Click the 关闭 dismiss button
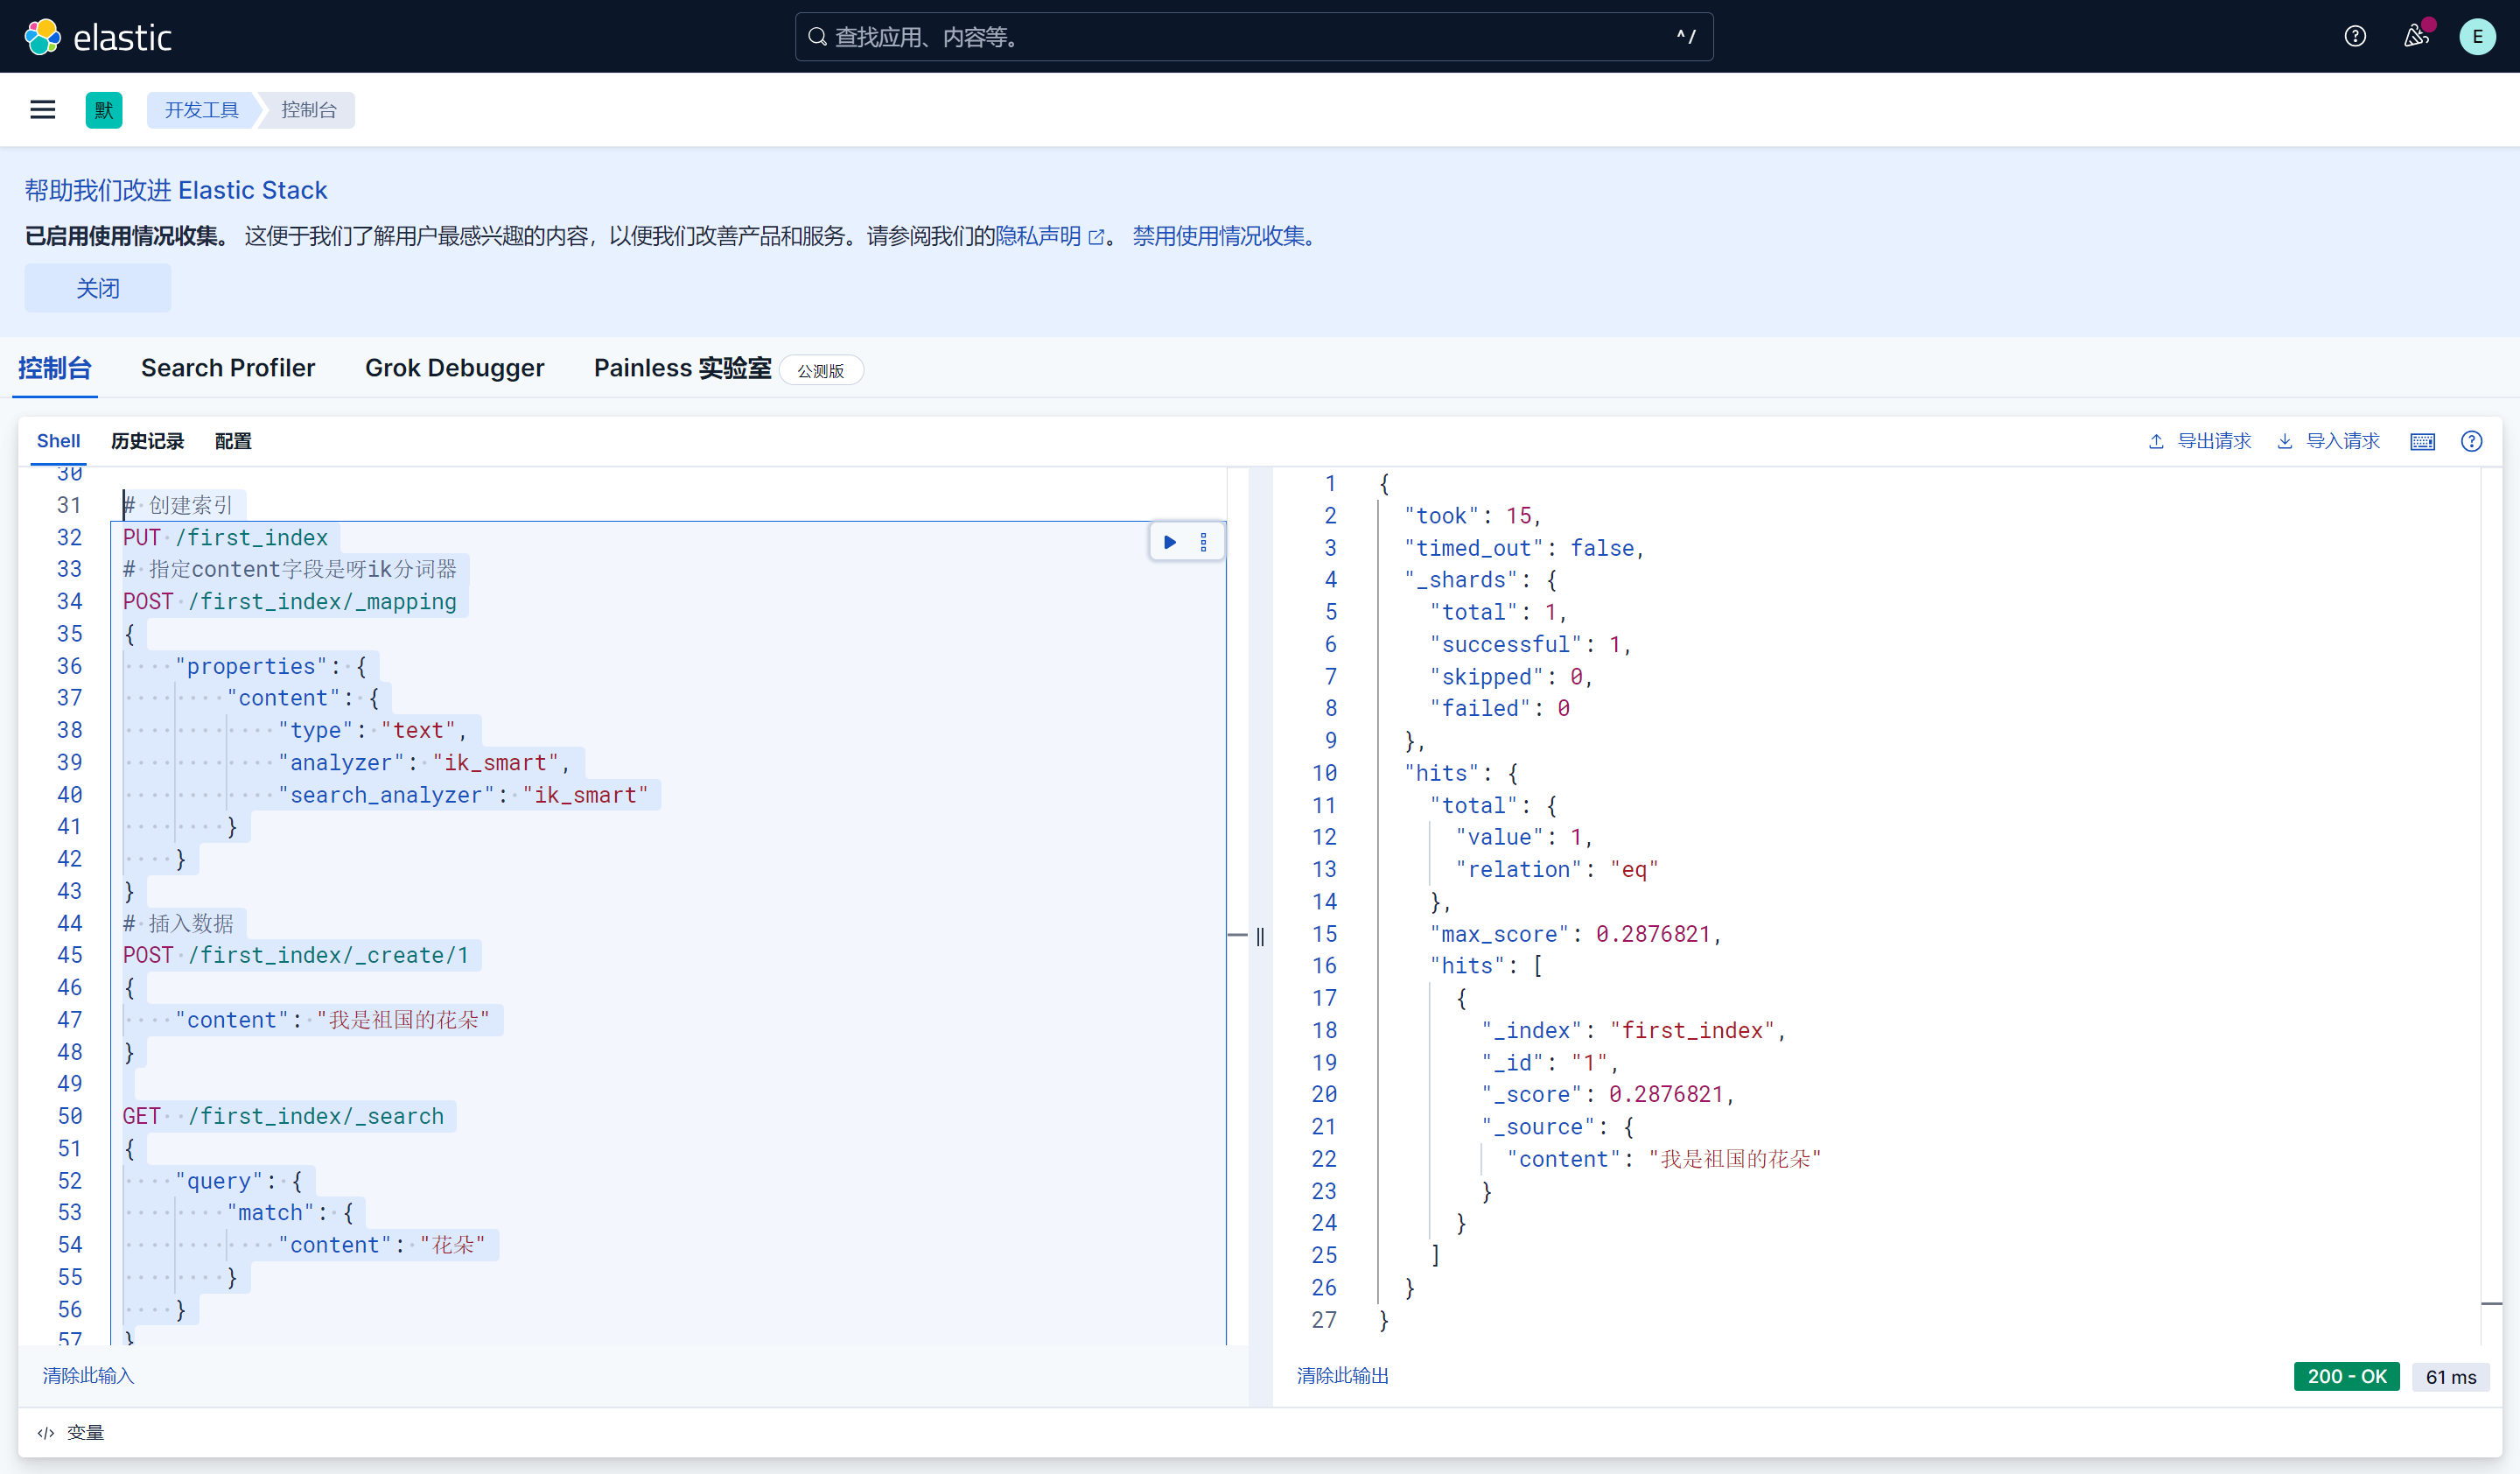The width and height of the screenshot is (2520, 1474). pyautogui.click(x=97, y=288)
